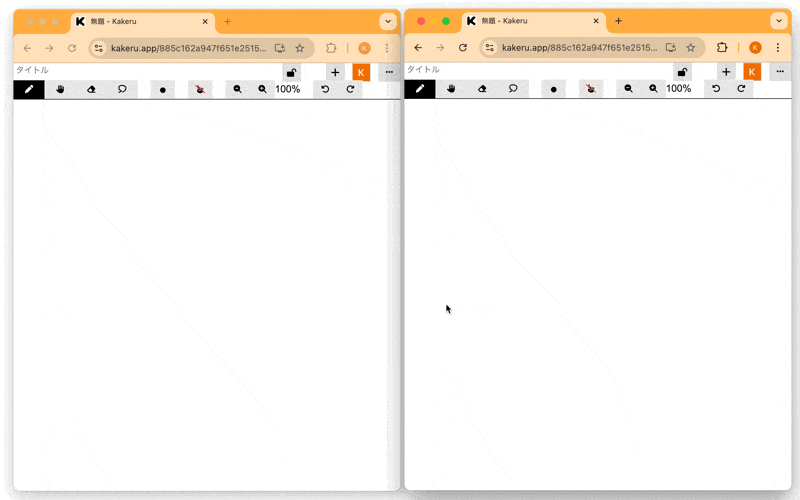This screenshot has height=500, width=800.
Task: Close the Kakeru tab in left window
Action: pos(205,21)
